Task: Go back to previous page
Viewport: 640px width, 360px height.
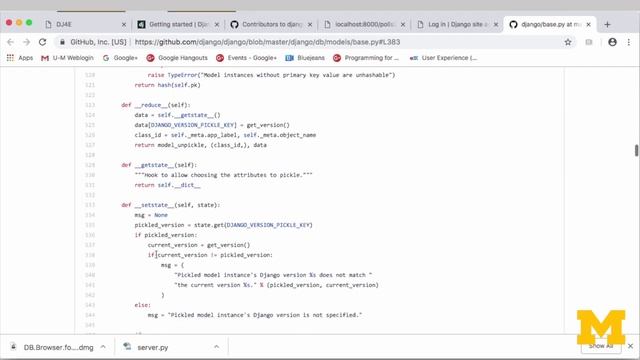Action: (11, 42)
